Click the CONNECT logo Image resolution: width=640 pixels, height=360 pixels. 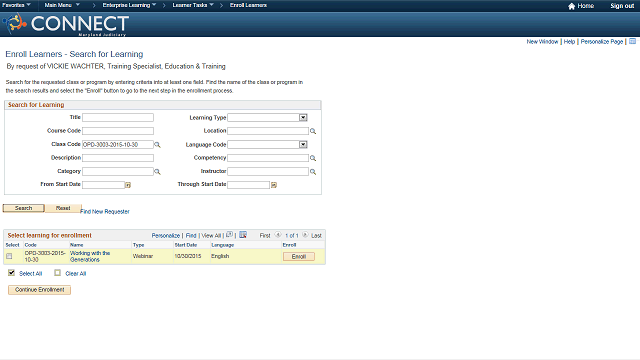pos(66,24)
